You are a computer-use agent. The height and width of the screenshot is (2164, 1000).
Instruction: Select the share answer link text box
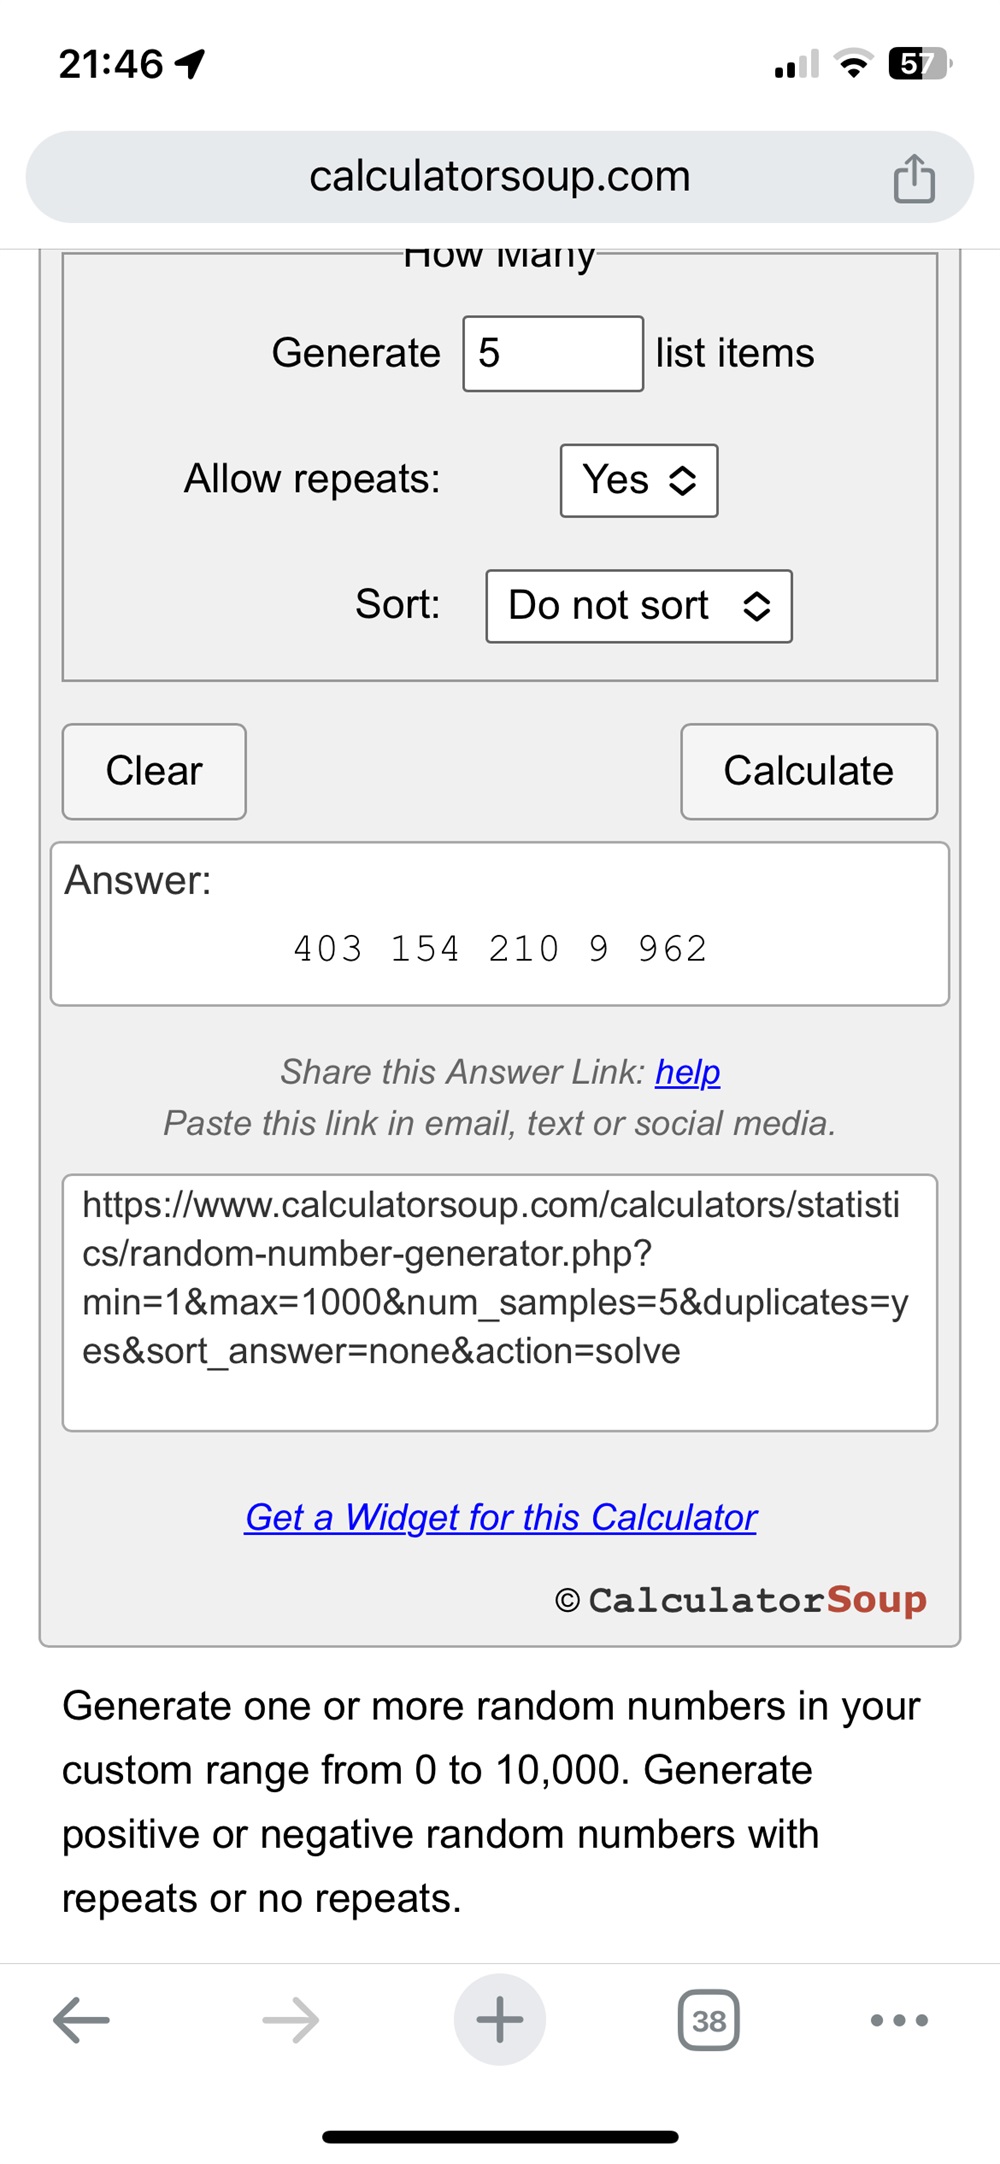(500, 1302)
